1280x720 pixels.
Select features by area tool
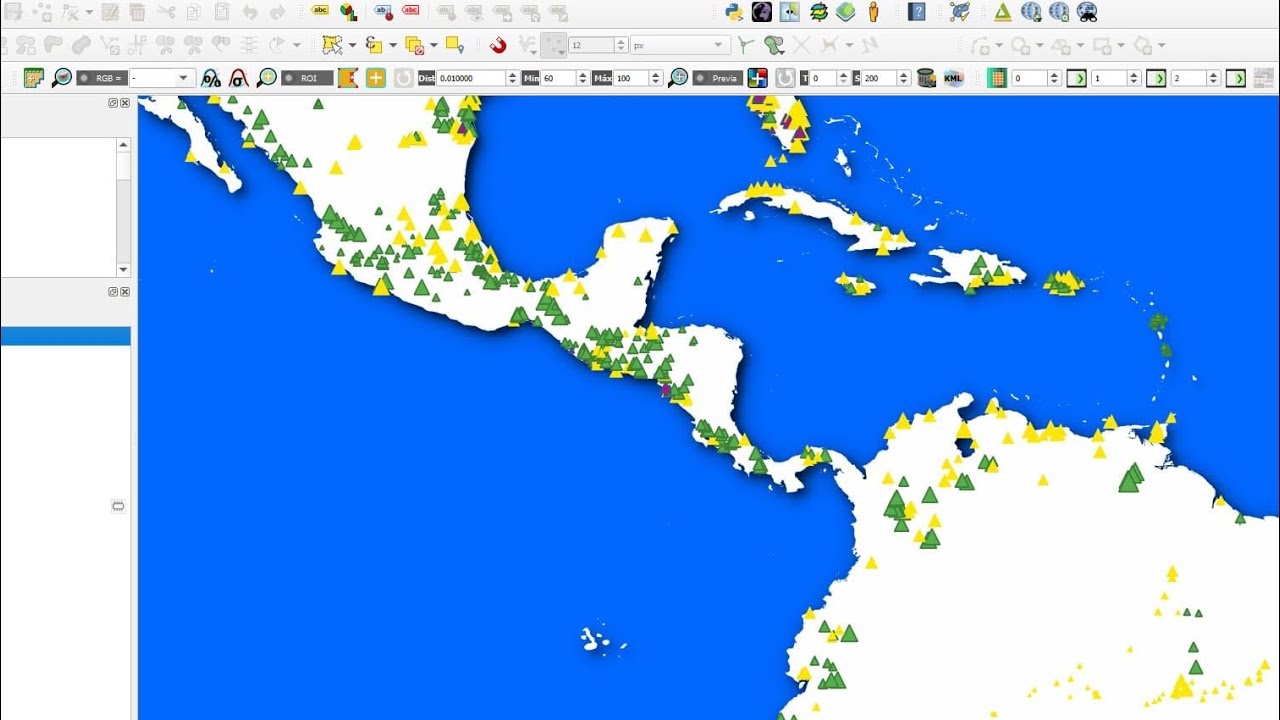333,45
